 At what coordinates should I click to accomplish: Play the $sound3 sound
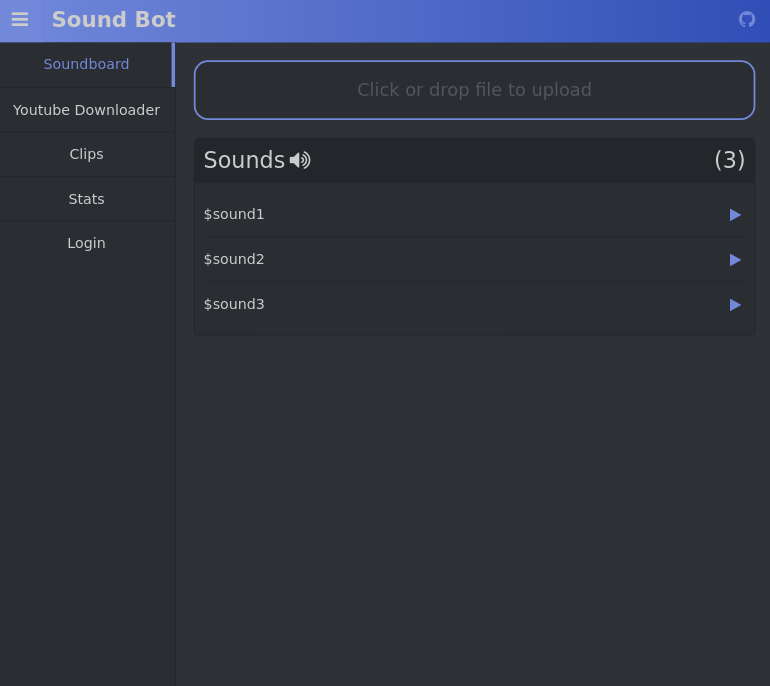735,305
